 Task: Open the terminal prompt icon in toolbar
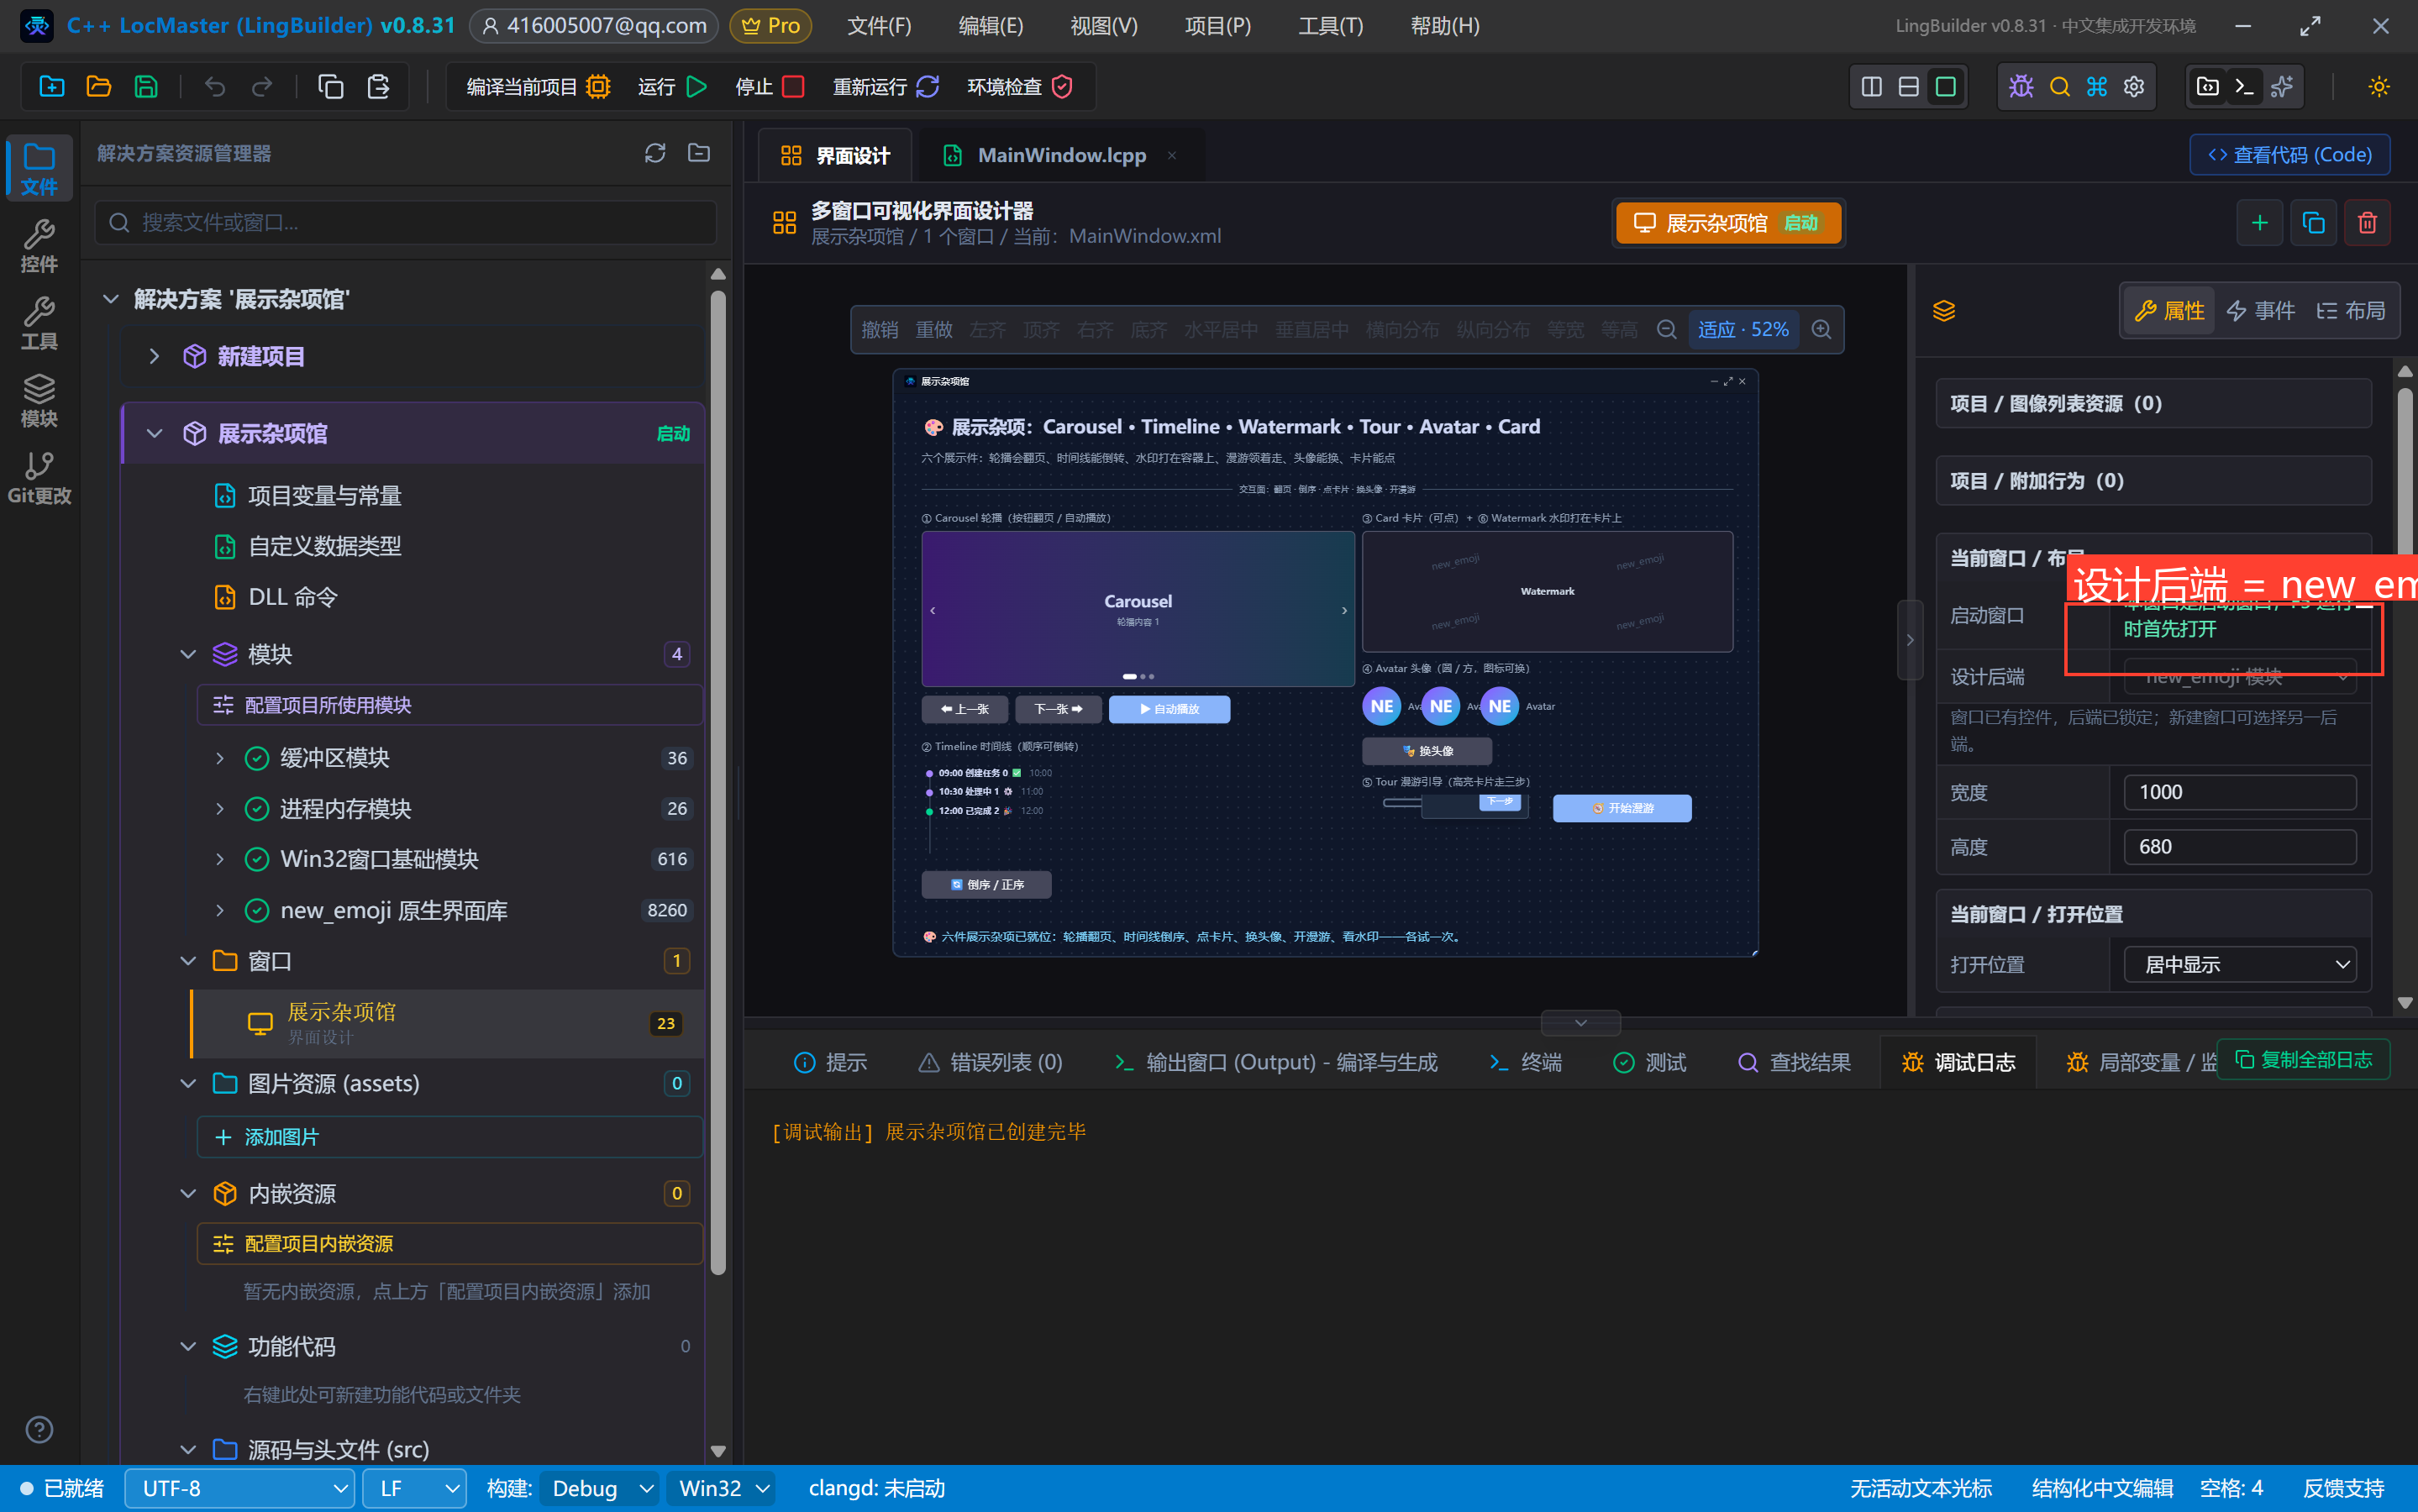pyautogui.click(x=2244, y=87)
